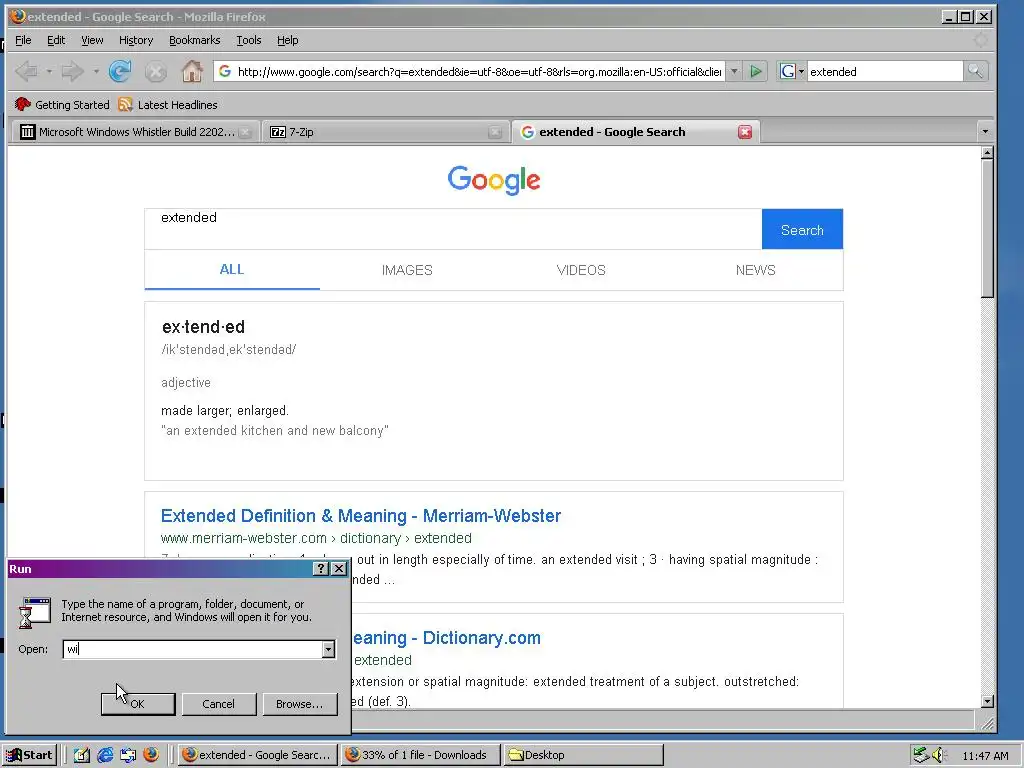Screen dimensions: 1024x768
Task: Click the Google page search input field
Action: click(453, 229)
